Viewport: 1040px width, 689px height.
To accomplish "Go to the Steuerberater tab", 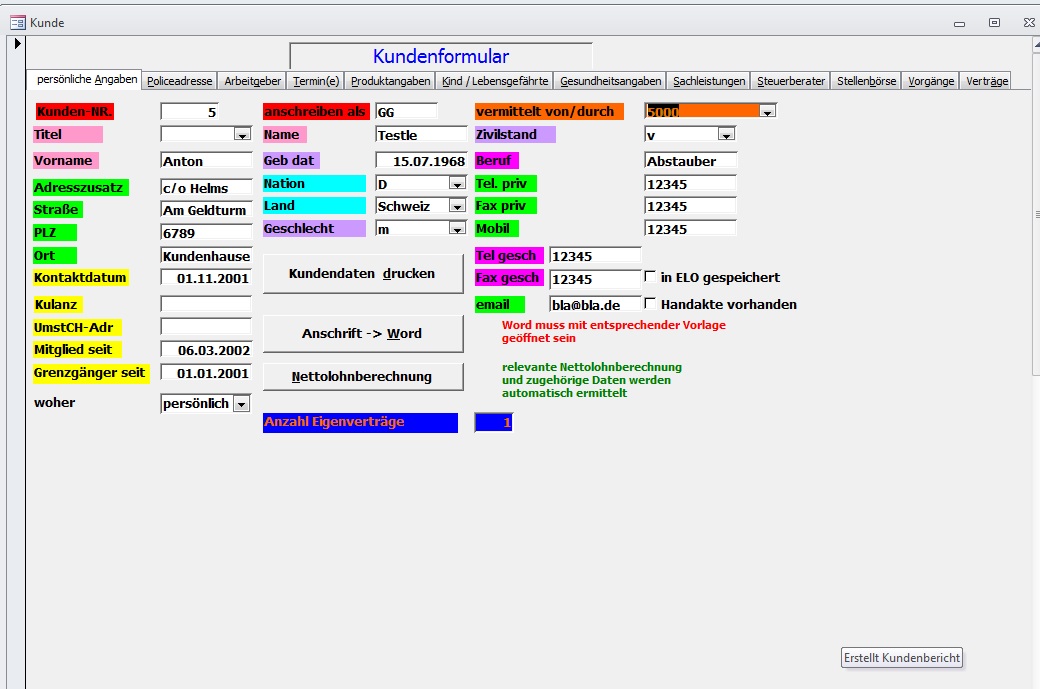I will [791, 81].
